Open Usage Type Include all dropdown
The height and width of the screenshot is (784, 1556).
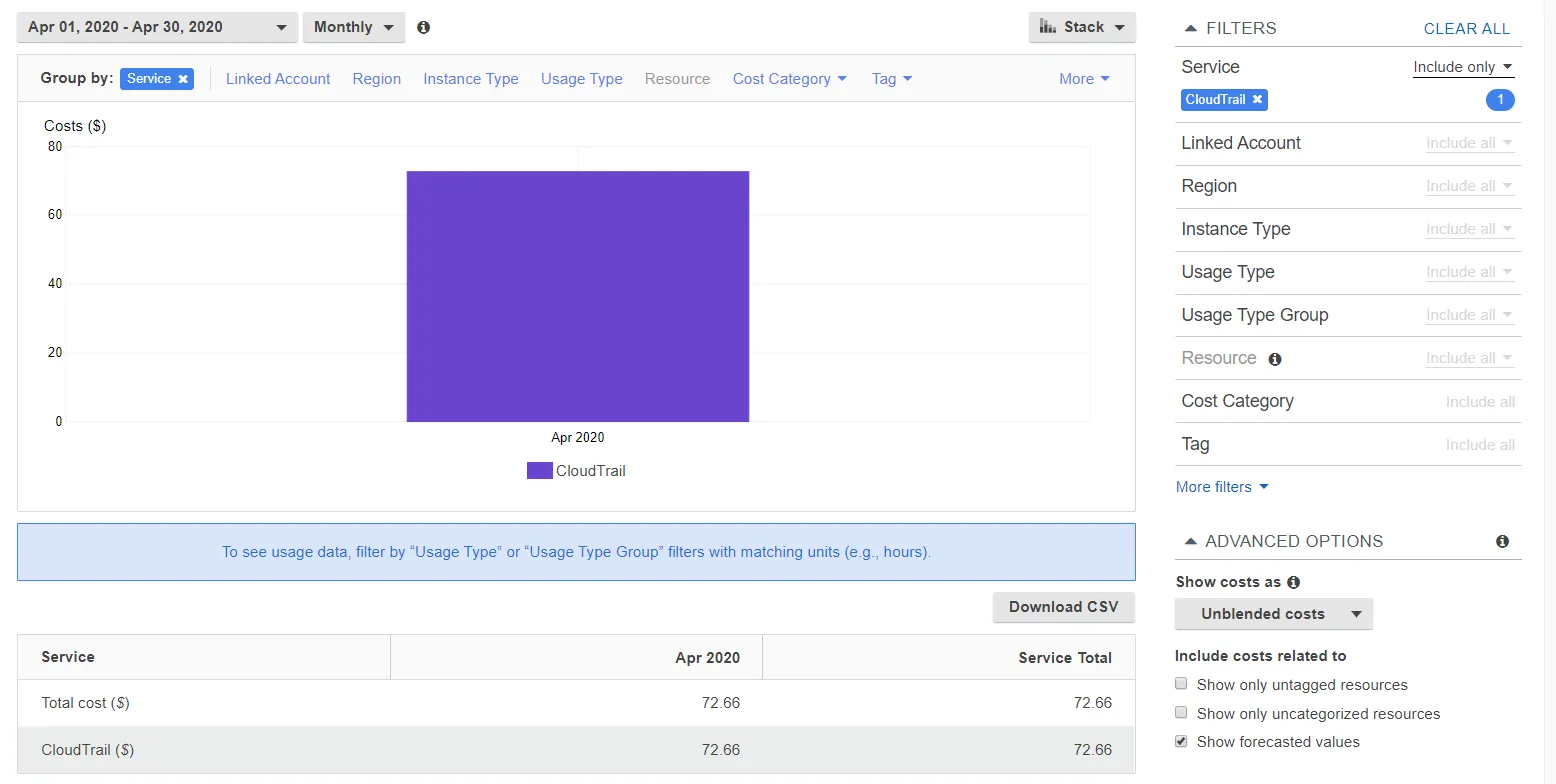[1469, 272]
